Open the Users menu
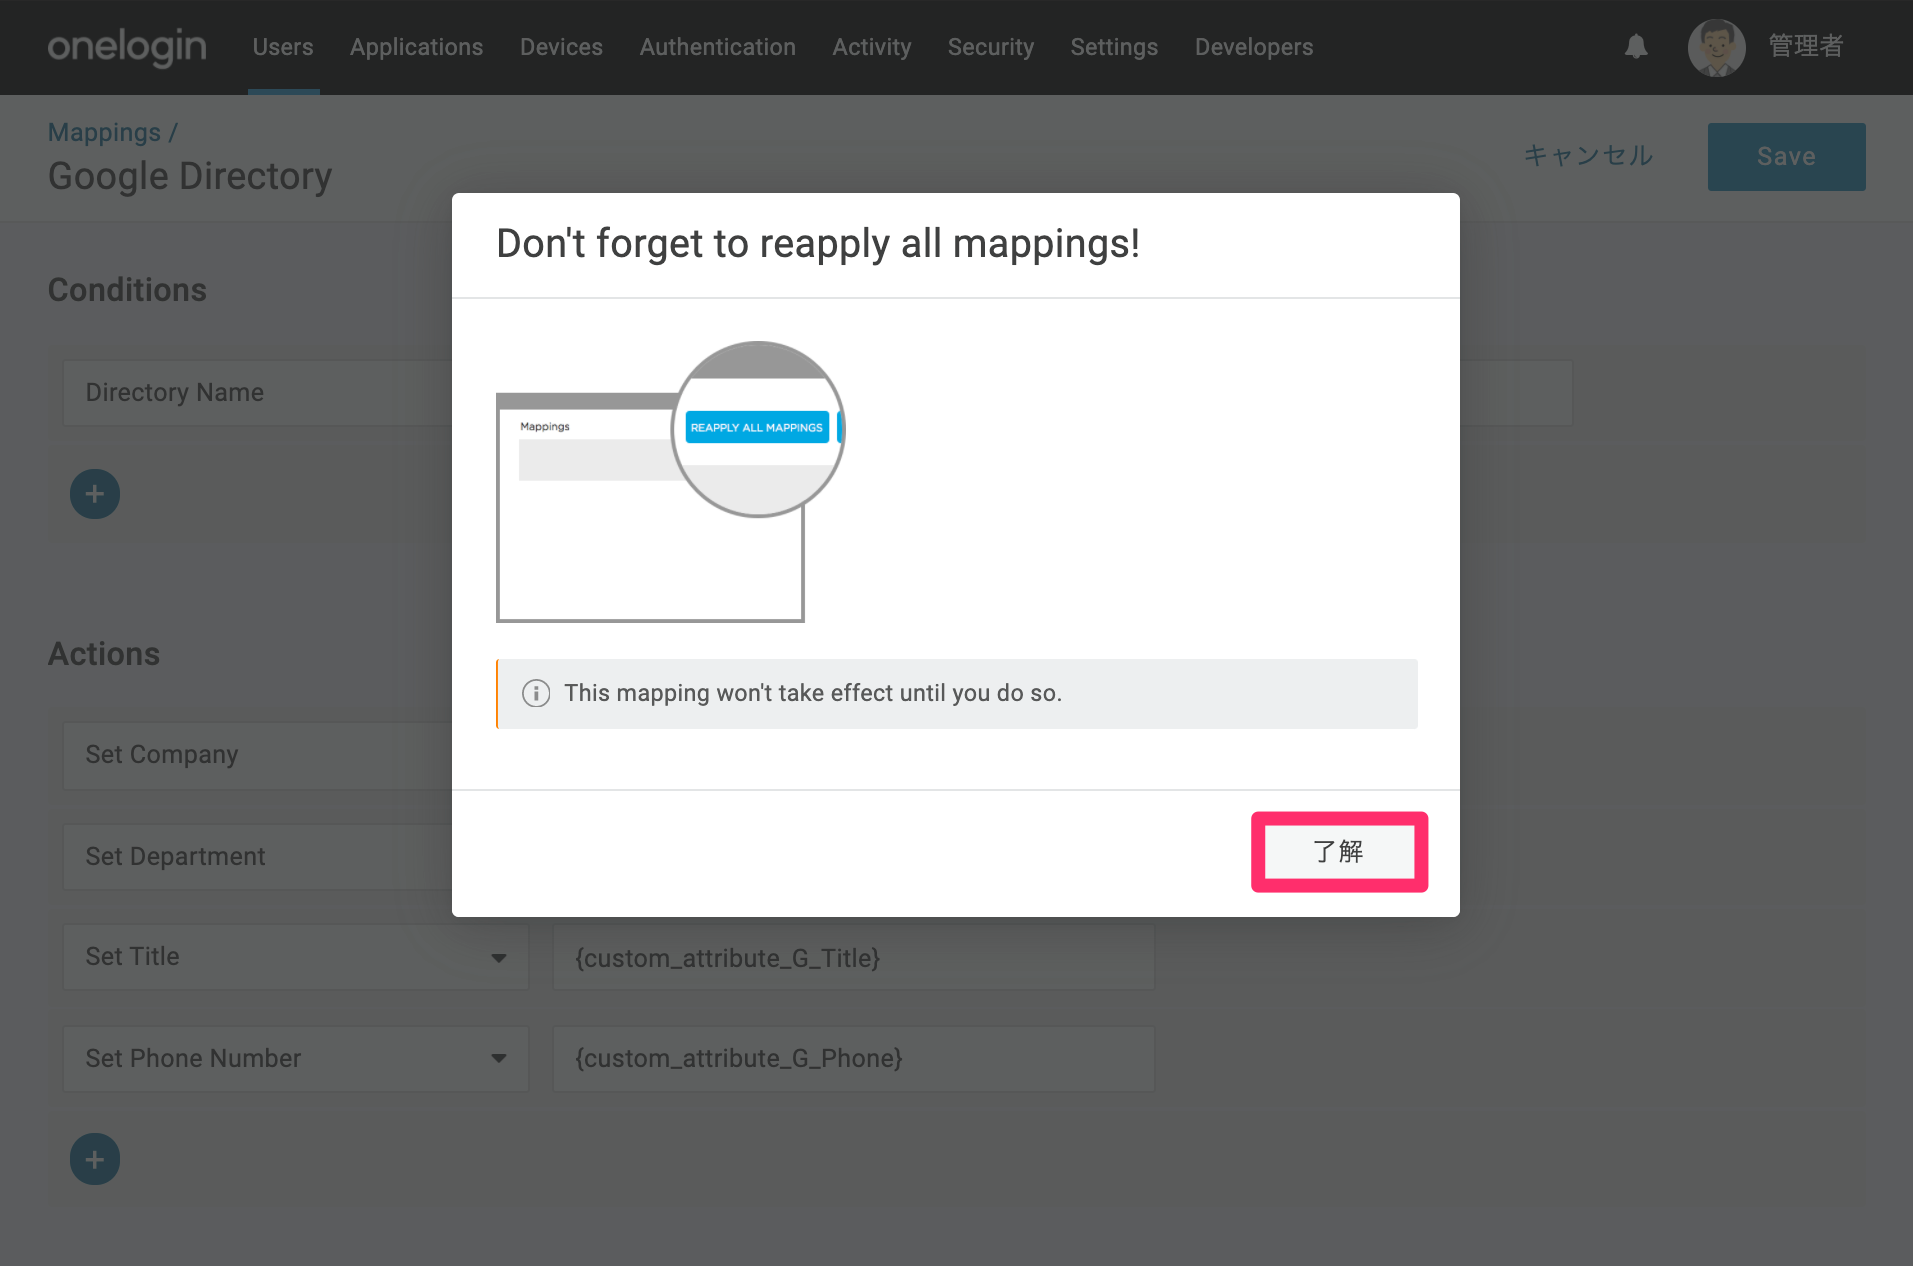The width and height of the screenshot is (1913, 1266). [x=283, y=47]
